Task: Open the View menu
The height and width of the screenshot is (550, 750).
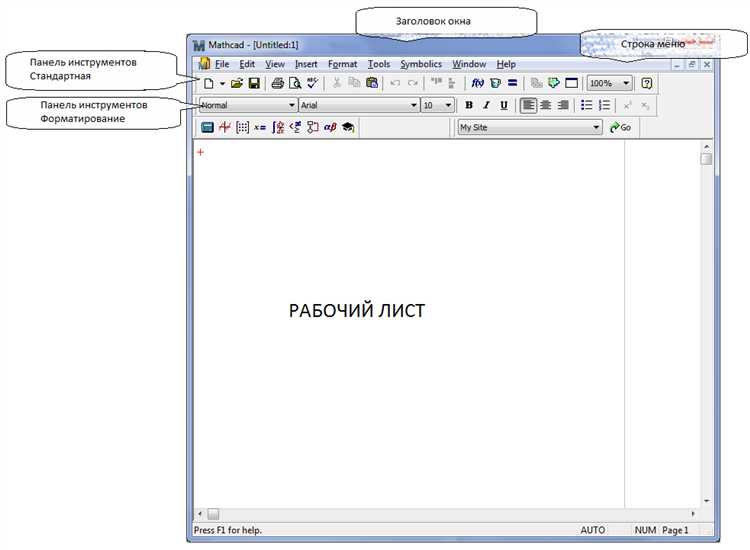Action: coord(275,64)
